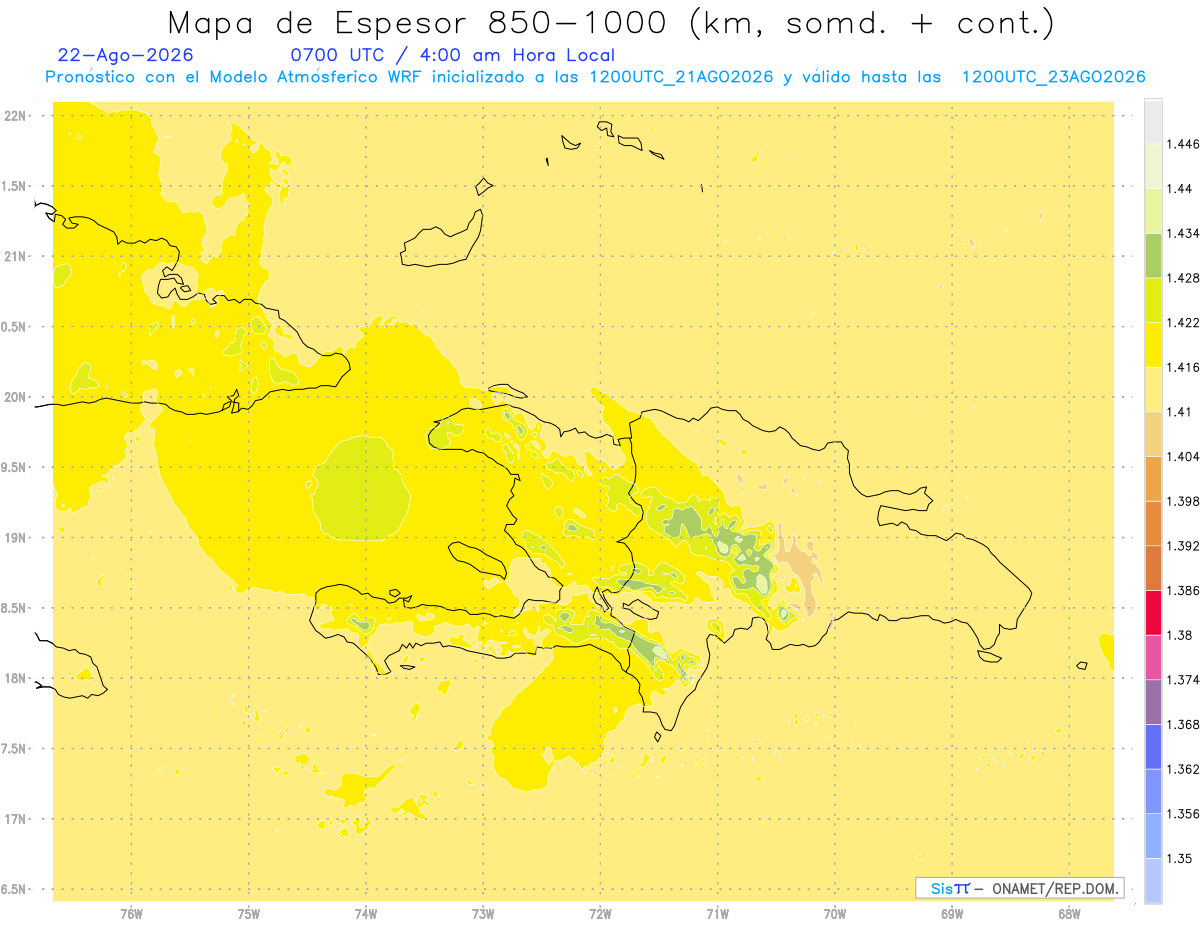Click the orange 1.398–1.404 legend swatch

(x=1153, y=478)
